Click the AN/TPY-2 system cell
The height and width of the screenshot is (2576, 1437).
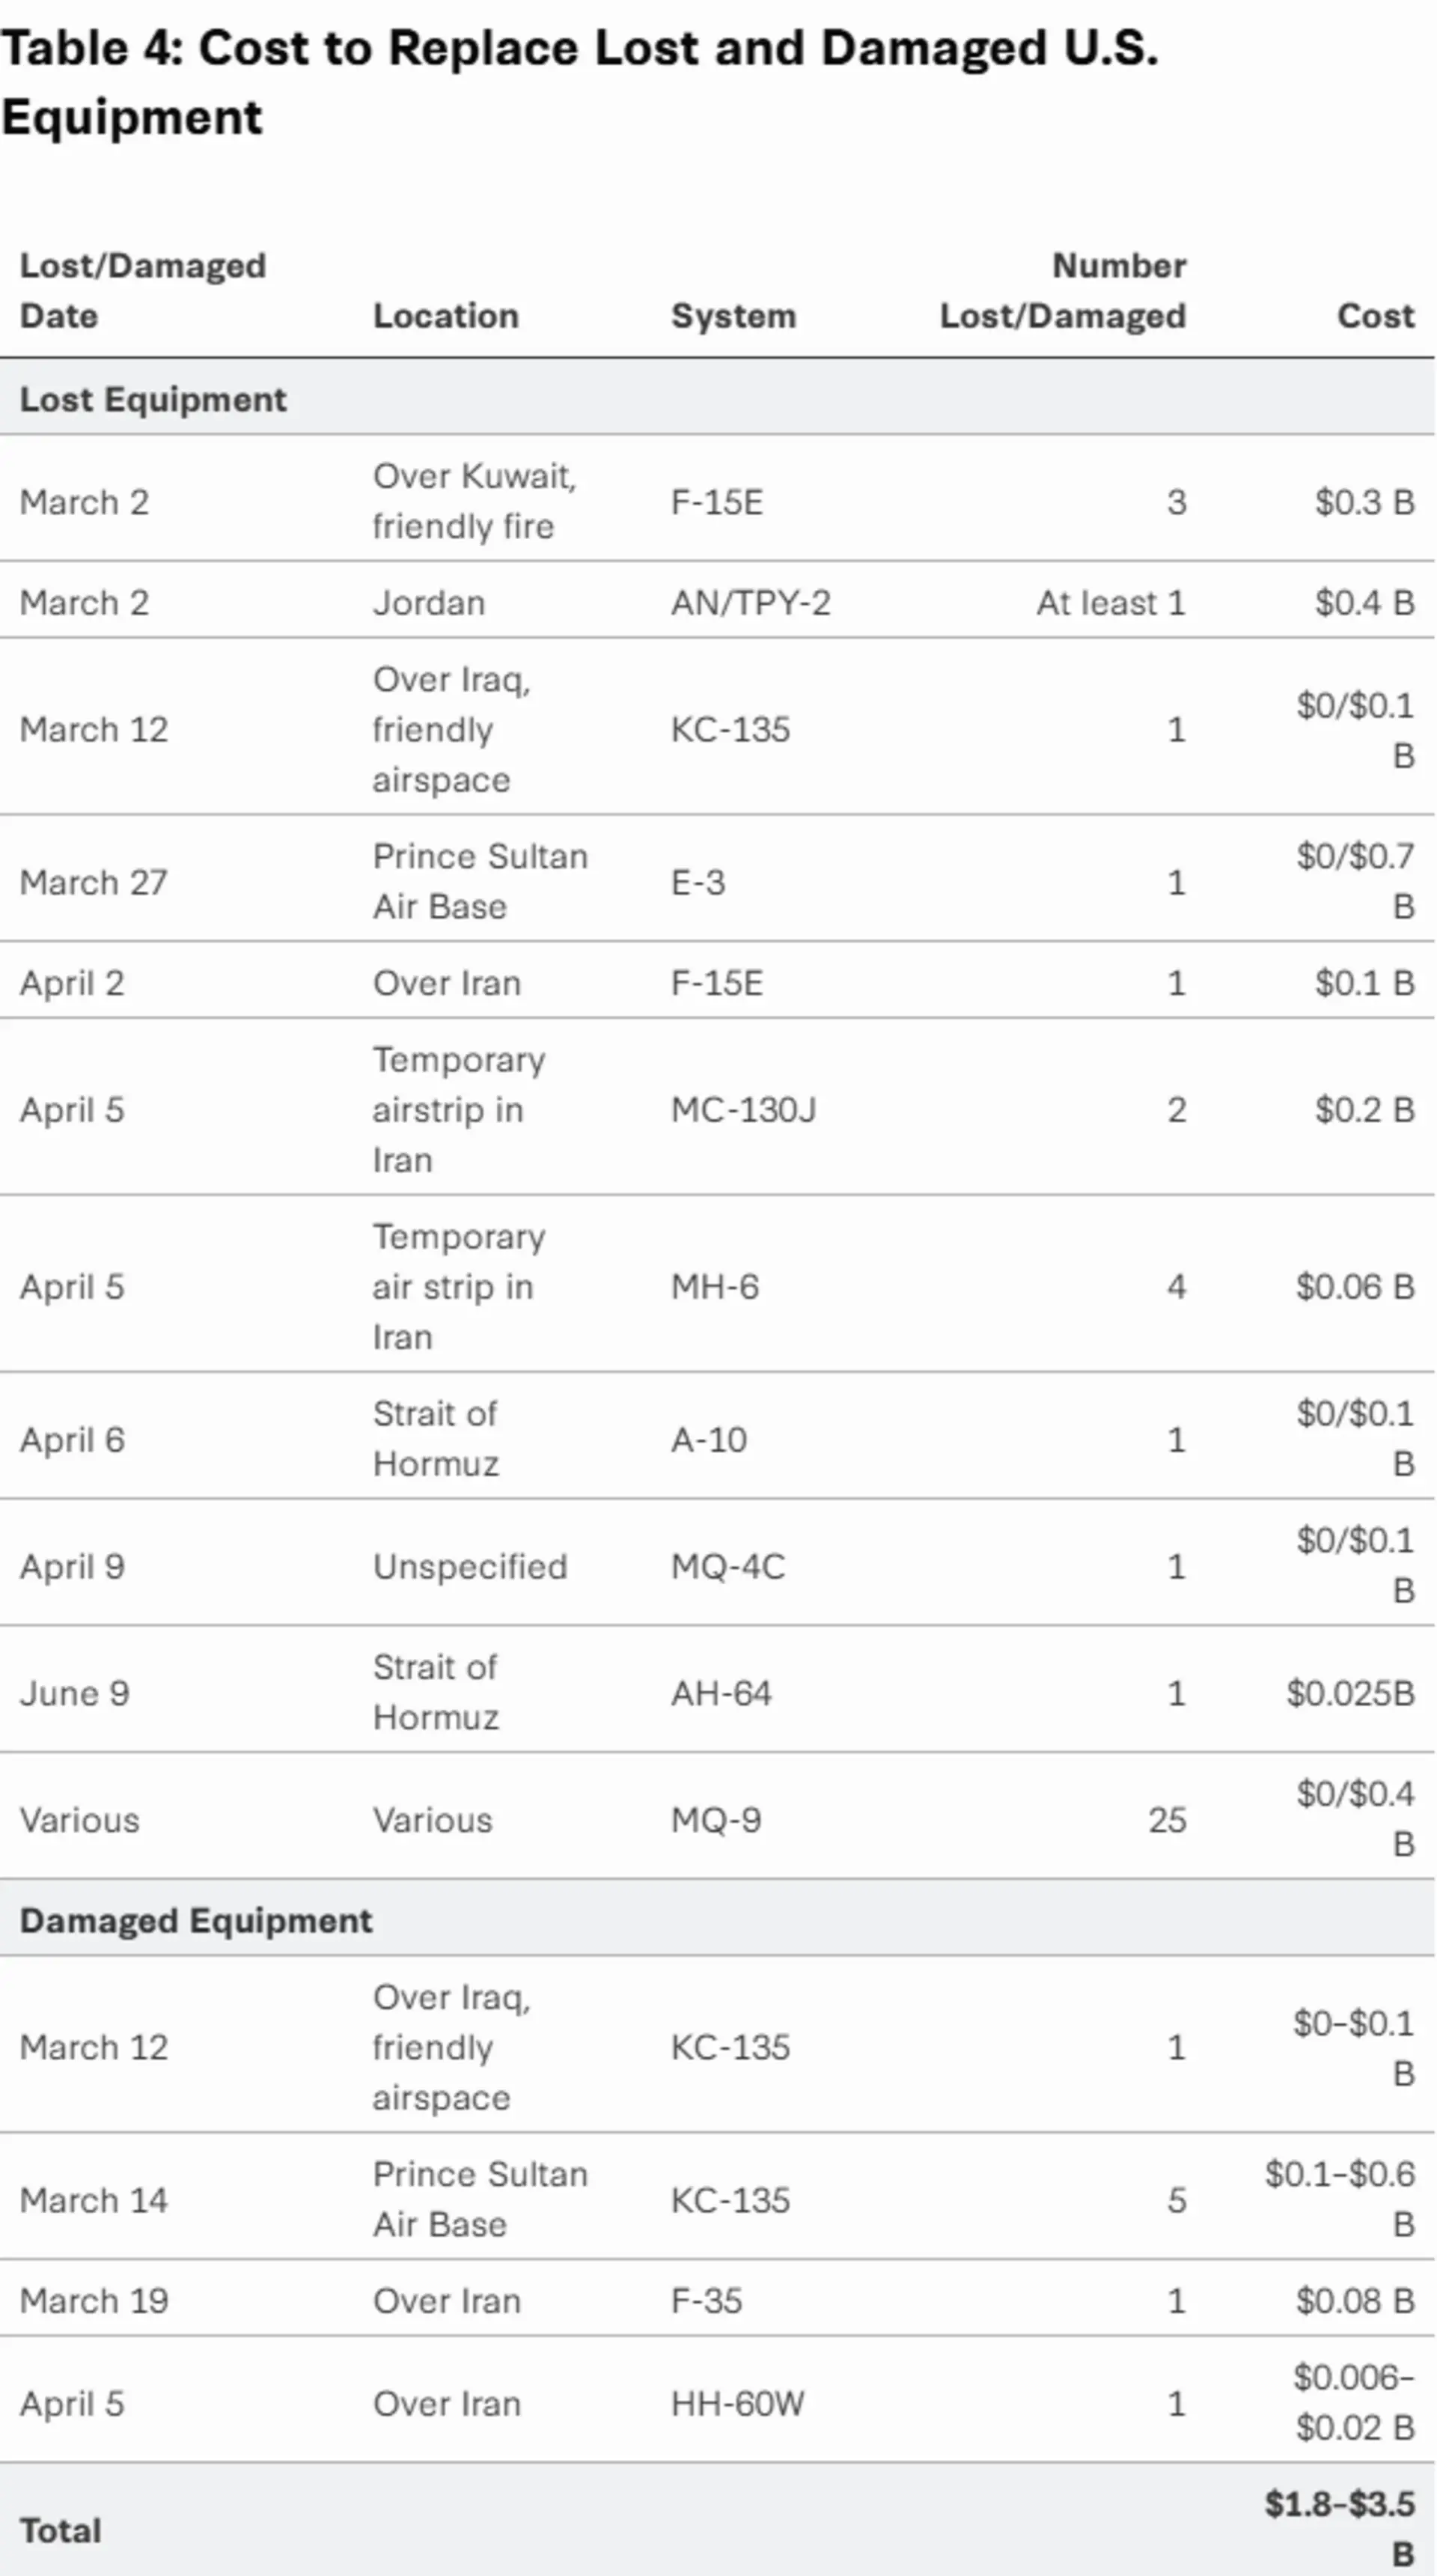(x=750, y=603)
